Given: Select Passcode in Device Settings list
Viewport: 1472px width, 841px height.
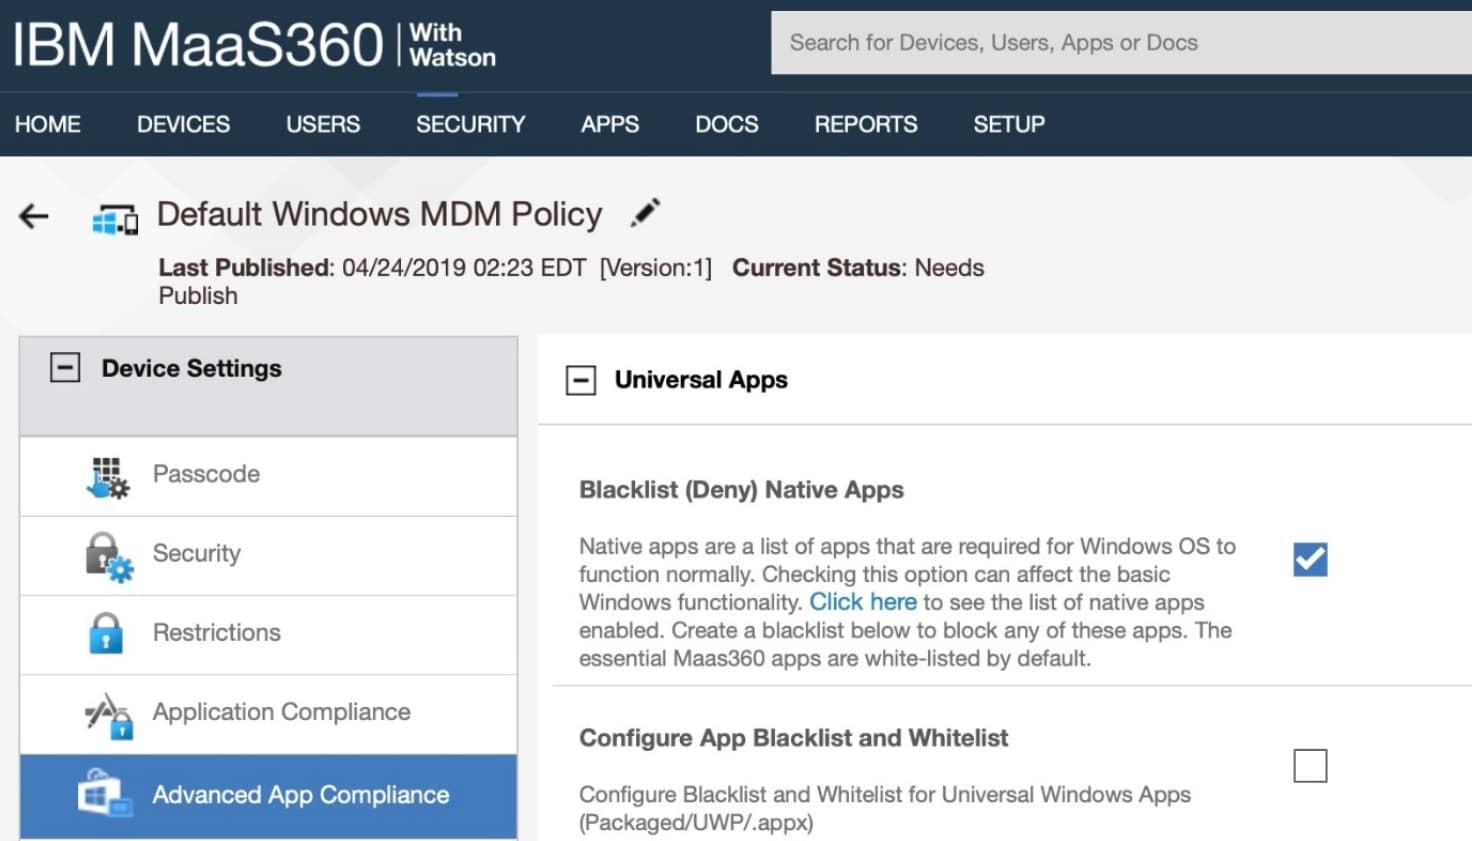Looking at the screenshot, I should tap(268, 476).
